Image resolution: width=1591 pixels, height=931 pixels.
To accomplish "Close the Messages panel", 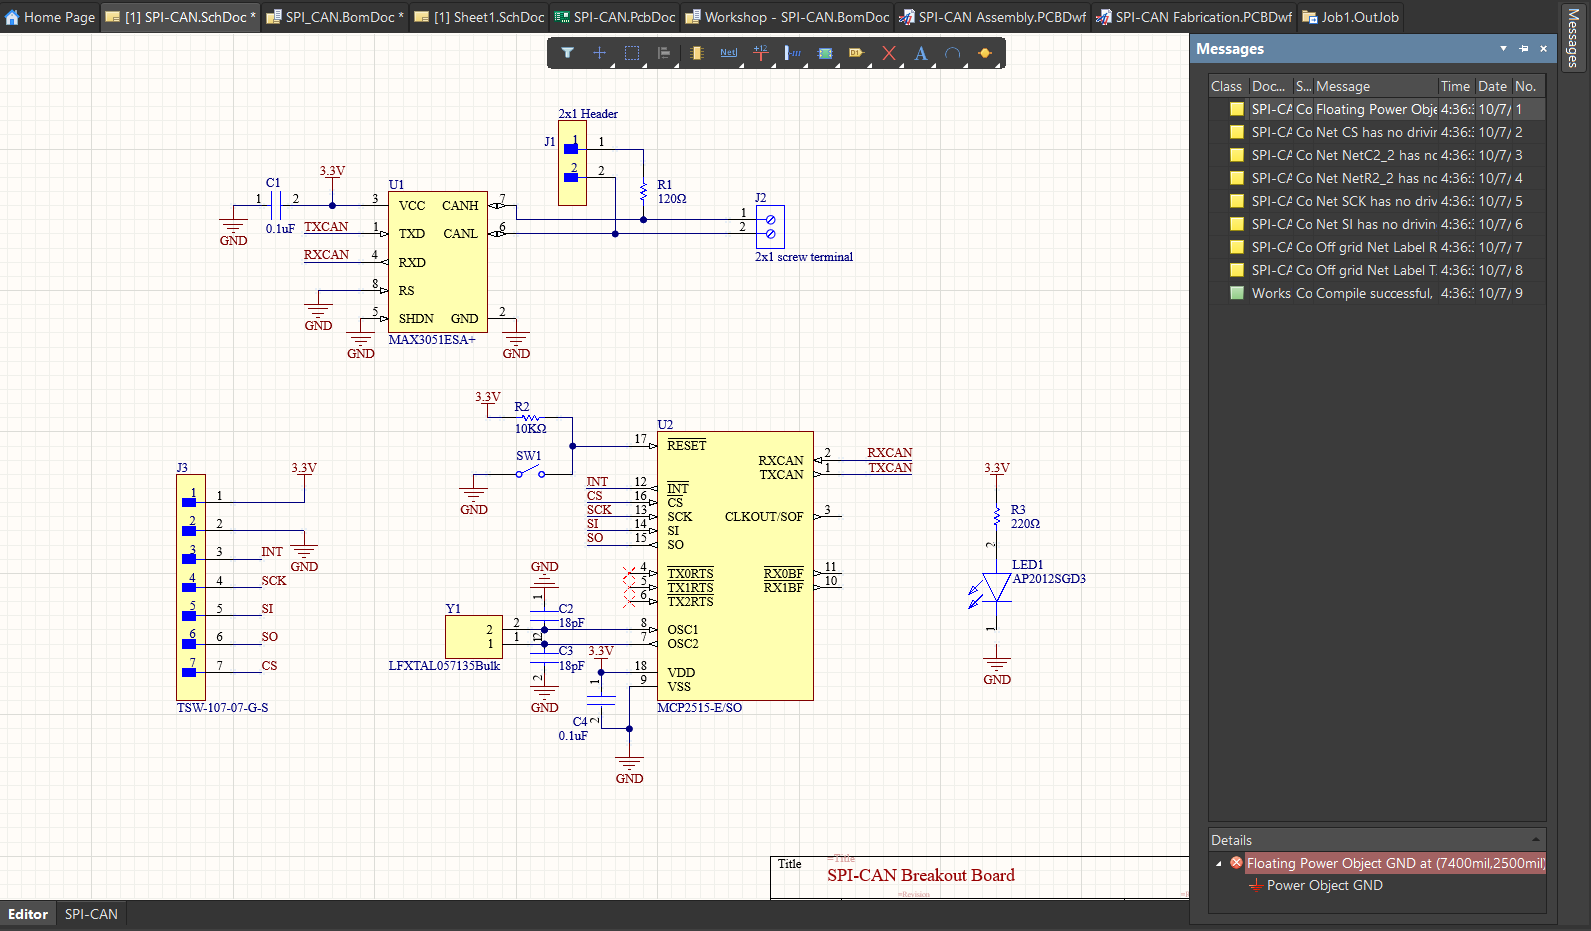I will [1543, 49].
